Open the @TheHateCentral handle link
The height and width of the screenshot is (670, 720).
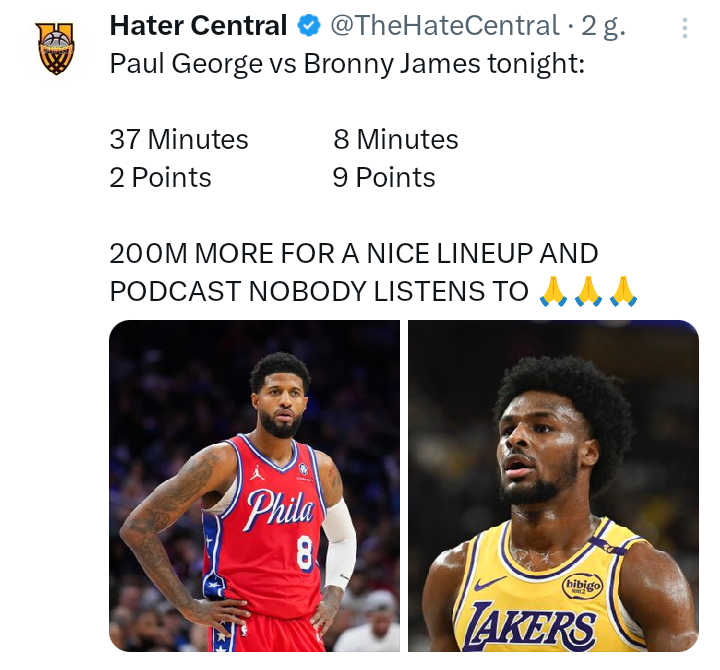444,26
